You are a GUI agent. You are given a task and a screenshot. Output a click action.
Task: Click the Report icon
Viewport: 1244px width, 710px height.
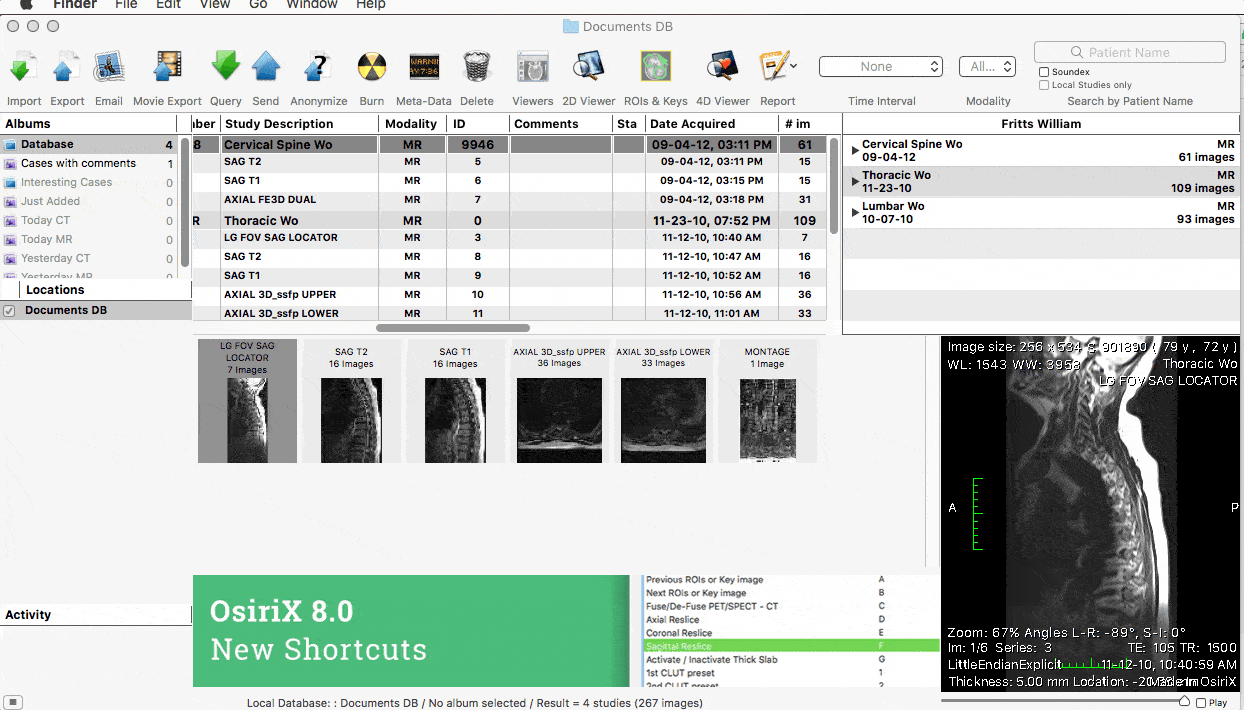pyautogui.click(x=773, y=67)
